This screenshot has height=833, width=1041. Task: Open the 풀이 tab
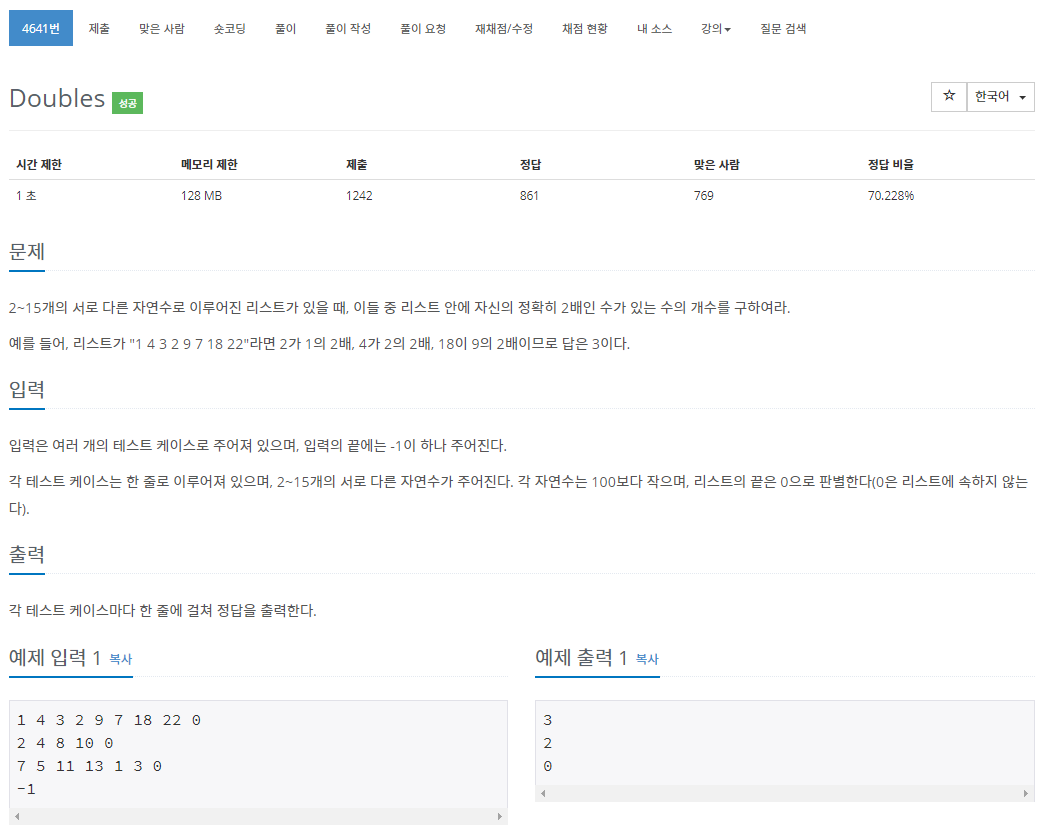pyautogui.click(x=285, y=28)
